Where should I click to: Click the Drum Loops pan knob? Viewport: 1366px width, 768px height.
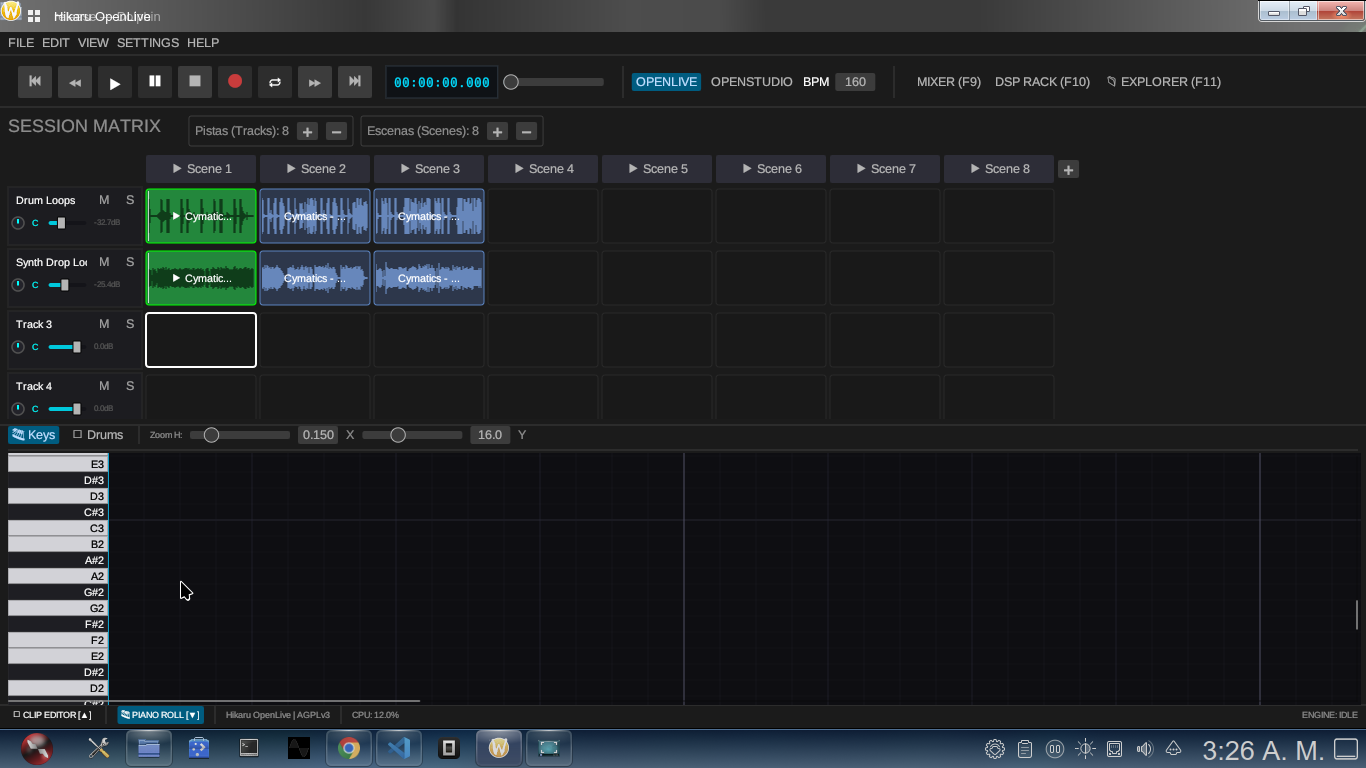pos(18,223)
